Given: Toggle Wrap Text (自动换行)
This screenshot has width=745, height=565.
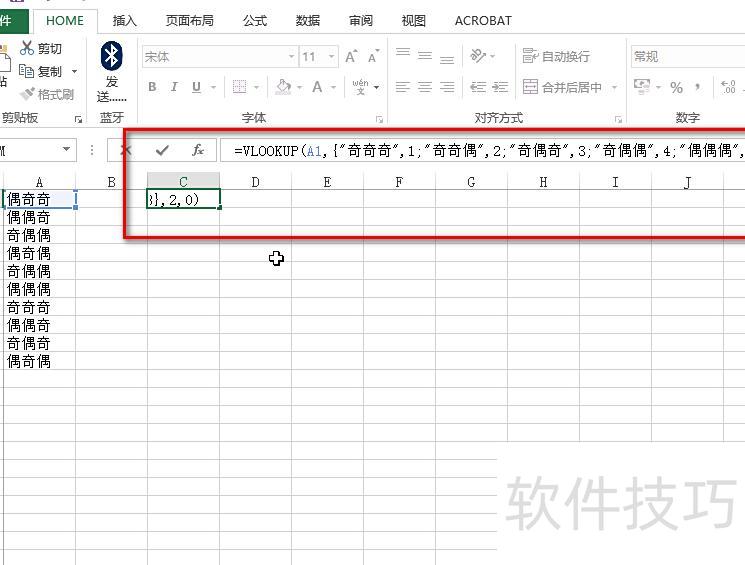Looking at the screenshot, I should click(x=556, y=56).
